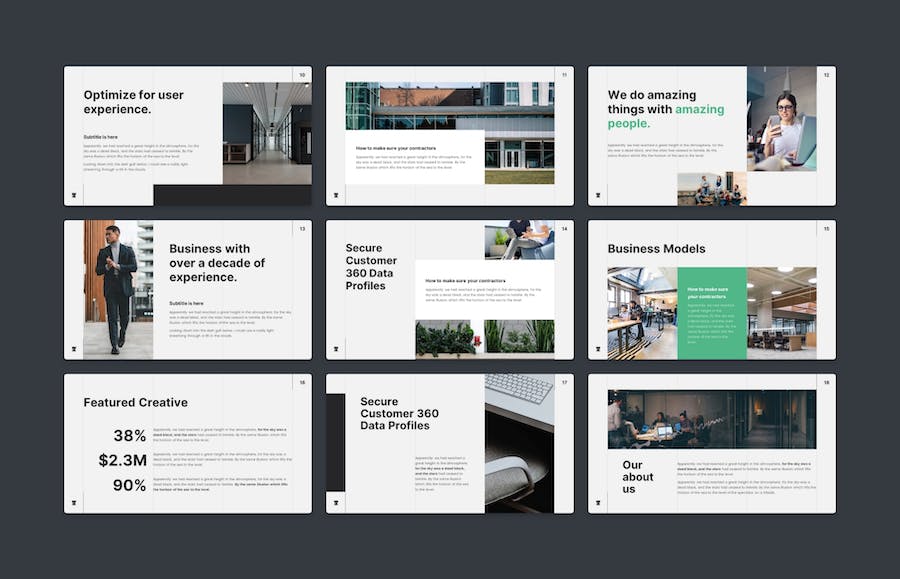The width and height of the screenshot is (900, 579).
Task: Click the logo icon on slide 16
Action: (x=74, y=503)
